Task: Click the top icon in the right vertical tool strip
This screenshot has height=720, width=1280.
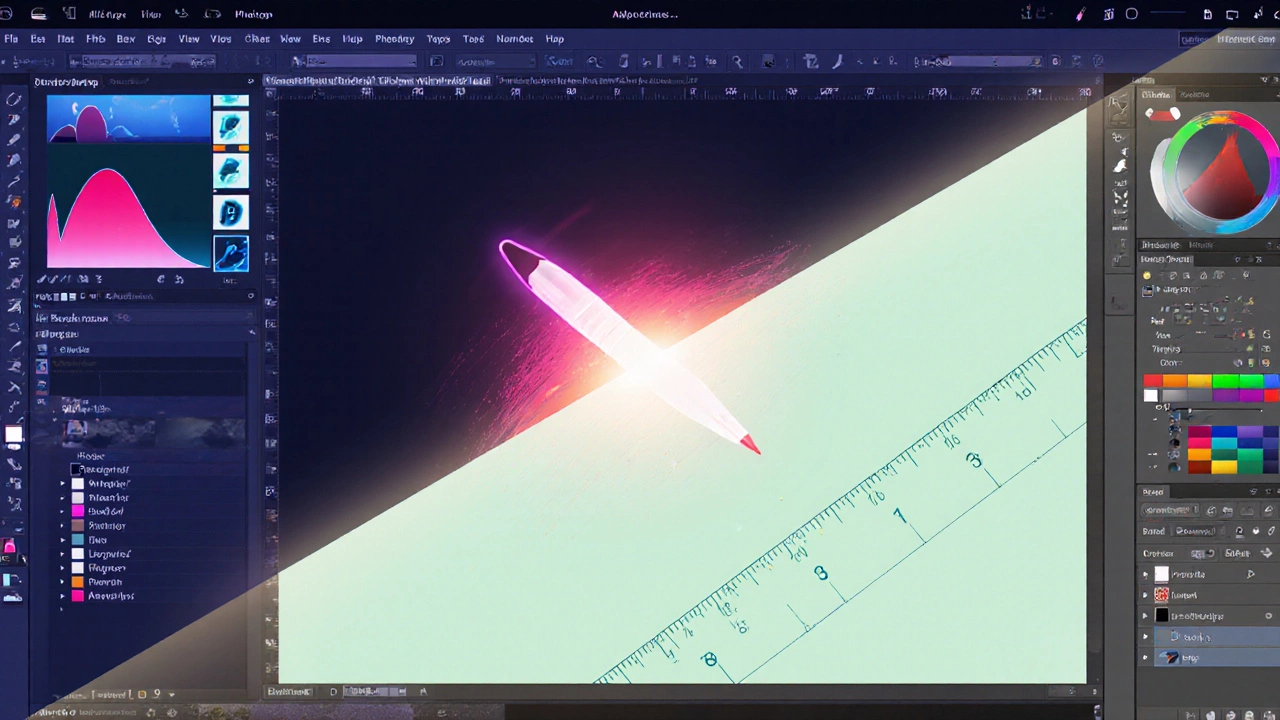Action: pos(1120,102)
